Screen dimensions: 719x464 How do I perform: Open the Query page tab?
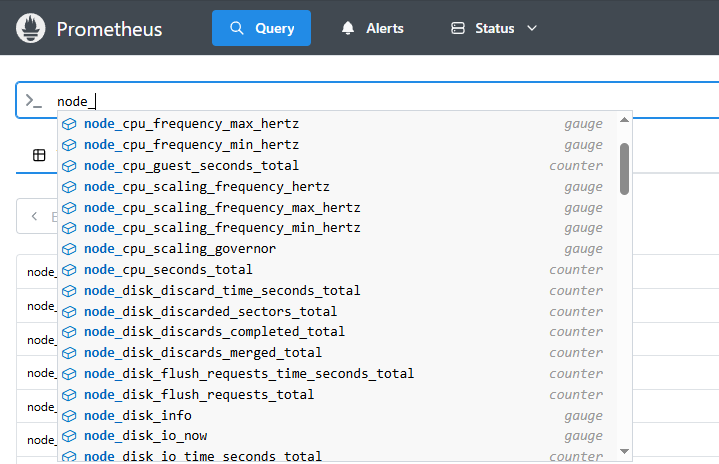click(x=261, y=28)
